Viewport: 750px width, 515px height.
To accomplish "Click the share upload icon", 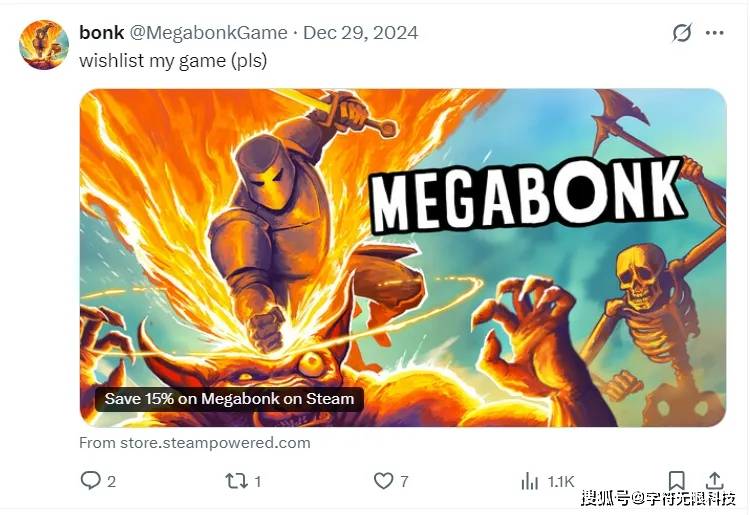I will coord(714,481).
